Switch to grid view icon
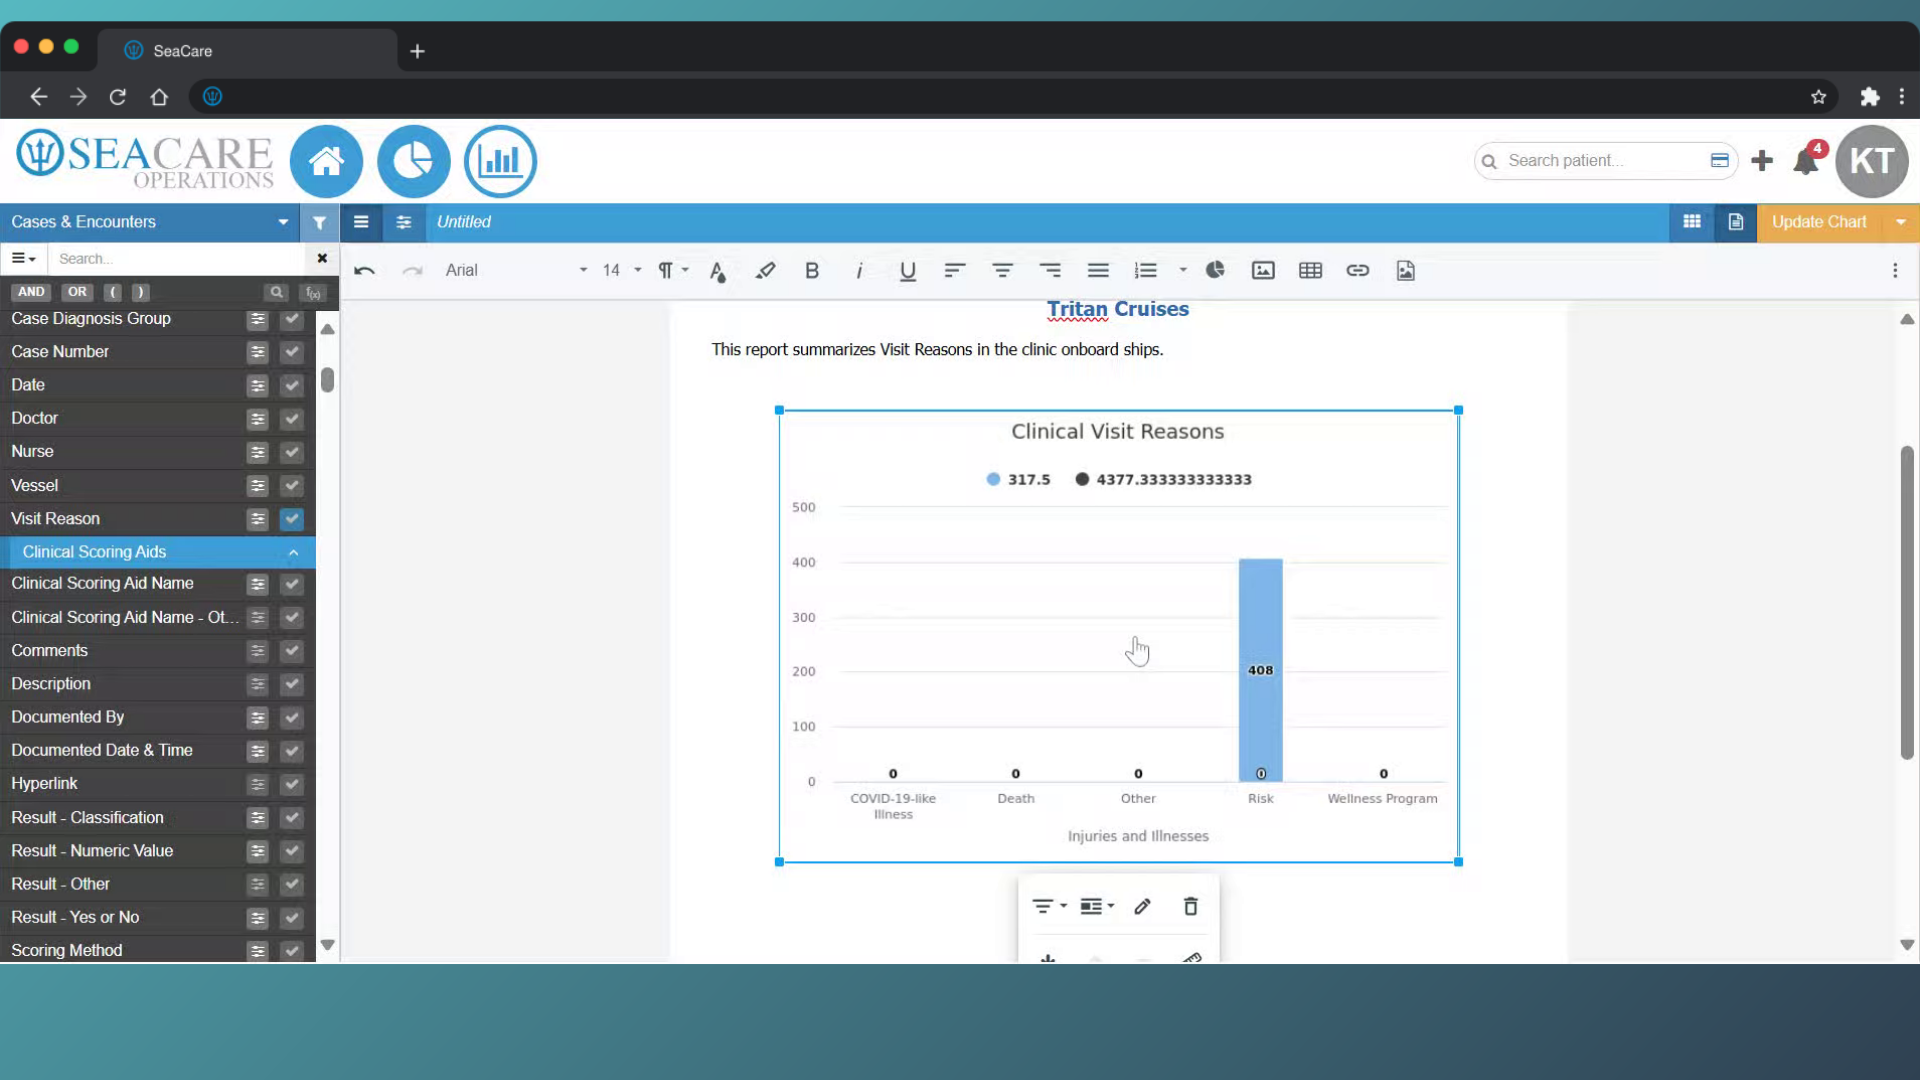This screenshot has width=1920, height=1080. point(1692,222)
